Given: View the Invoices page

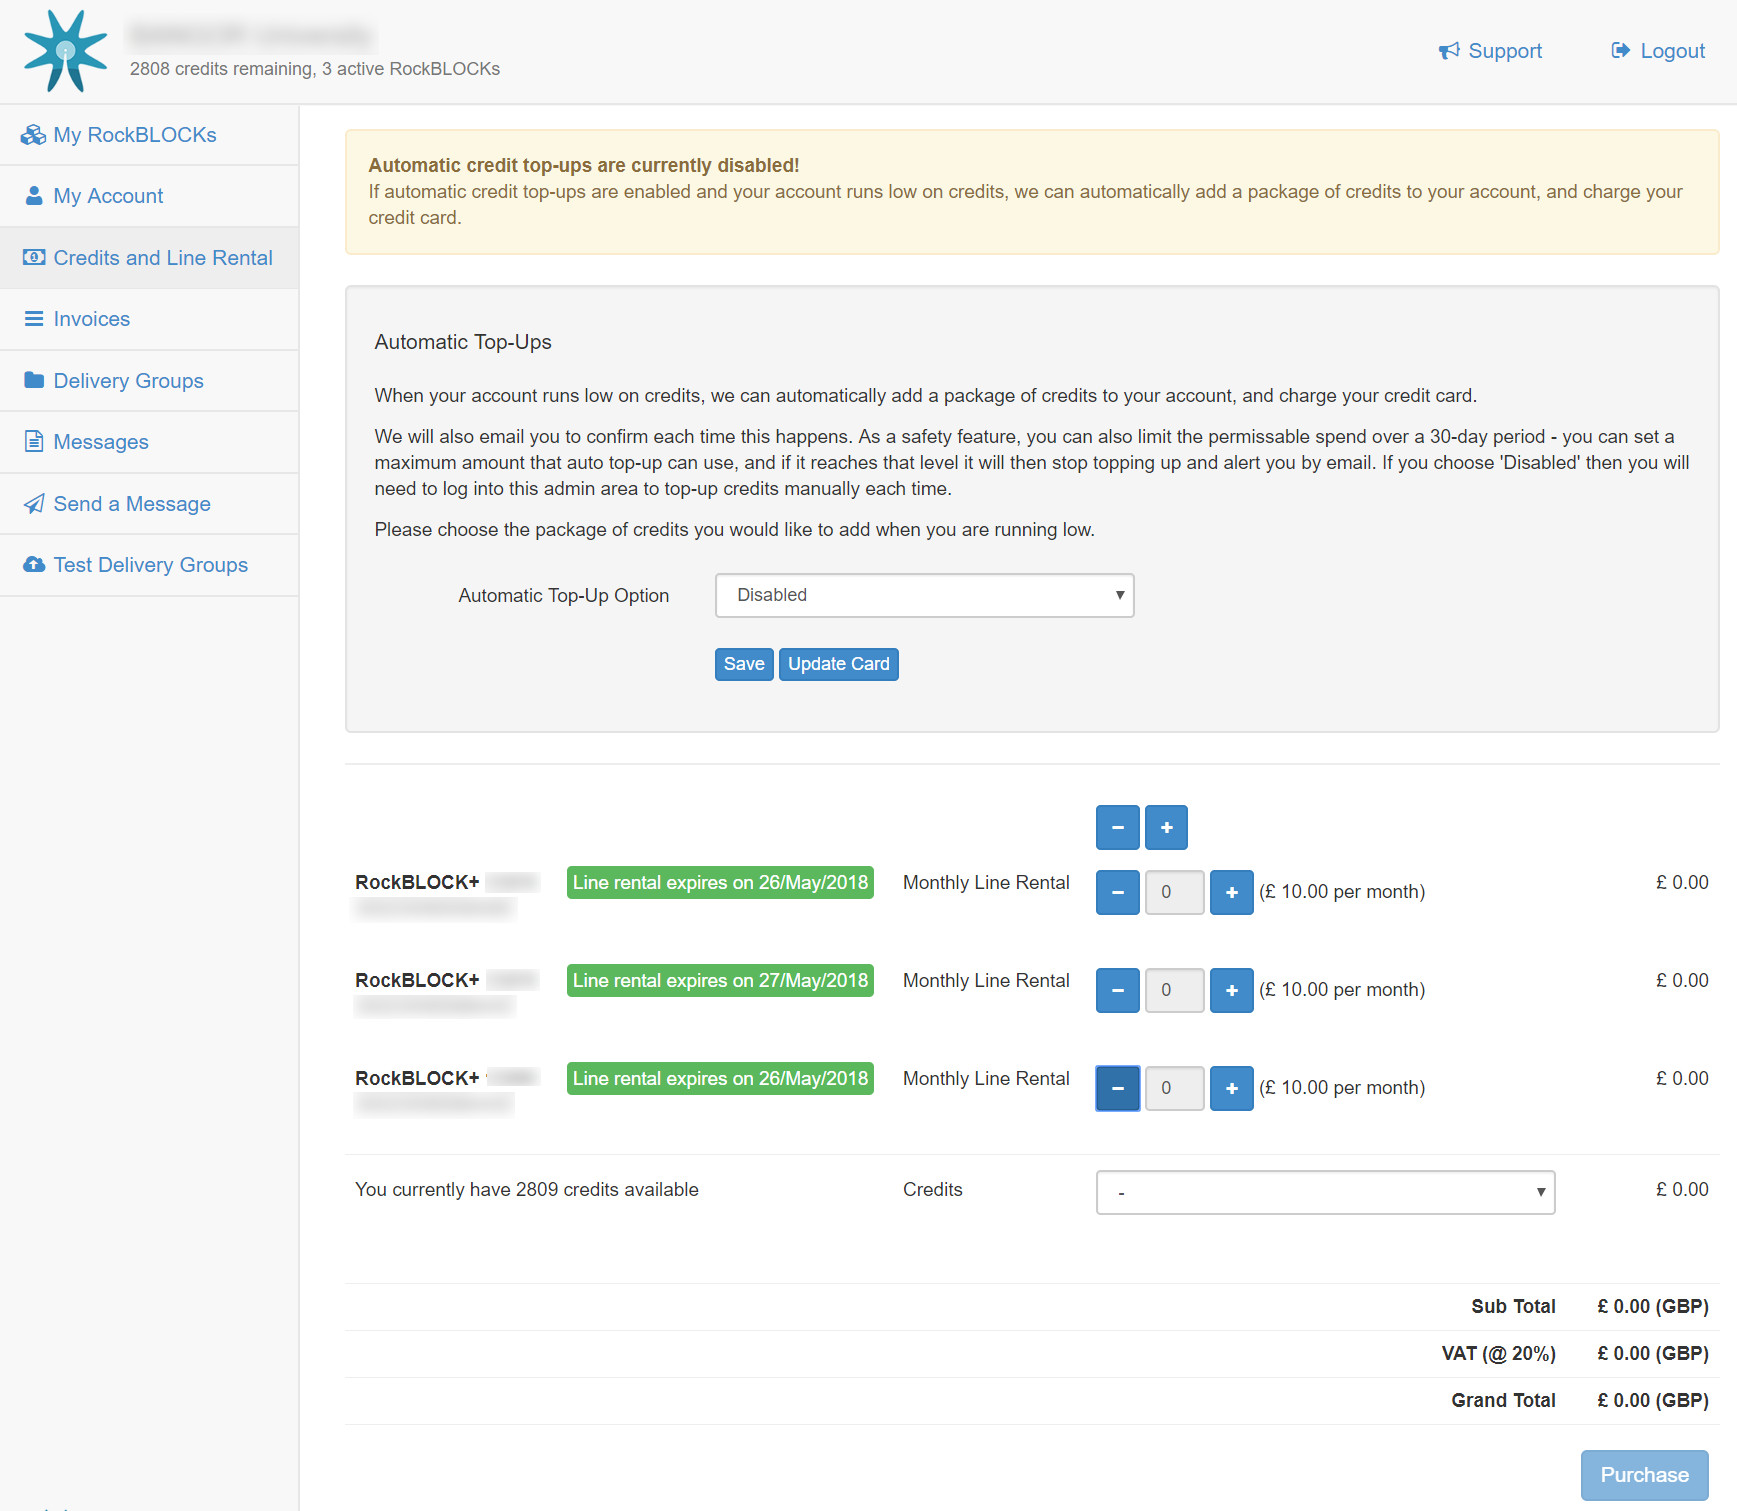Looking at the screenshot, I should (x=149, y=319).
